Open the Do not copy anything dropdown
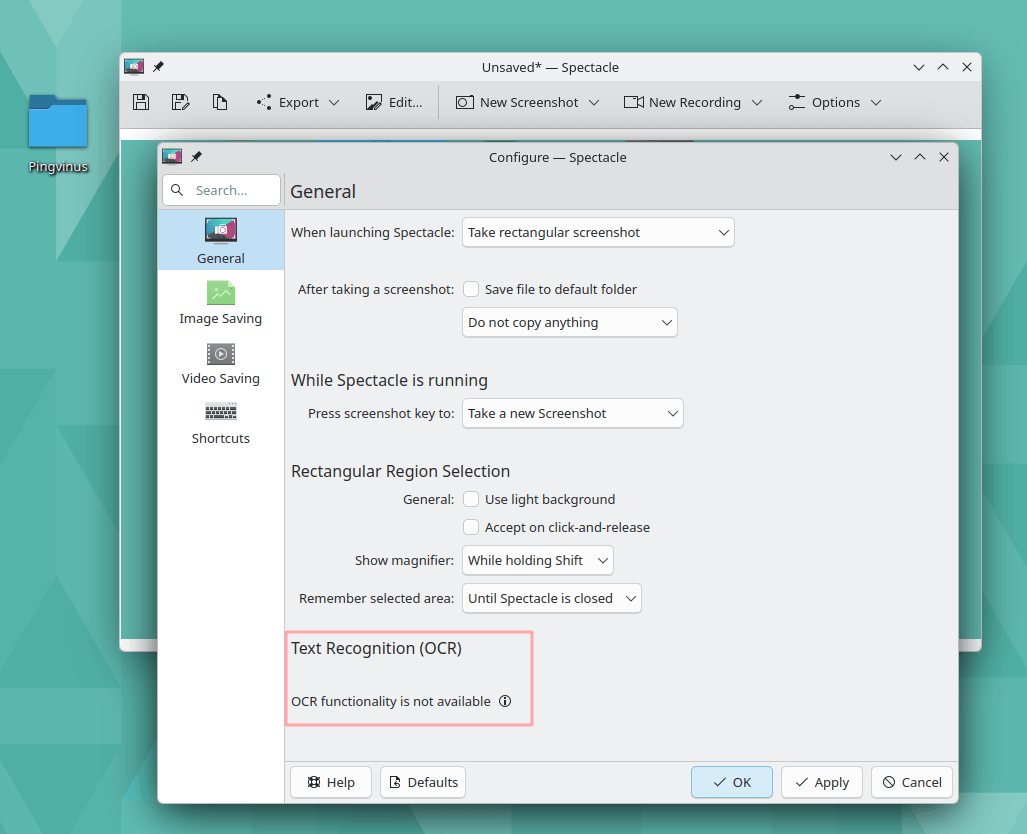This screenshot has height=834, width=1027. 569,322
